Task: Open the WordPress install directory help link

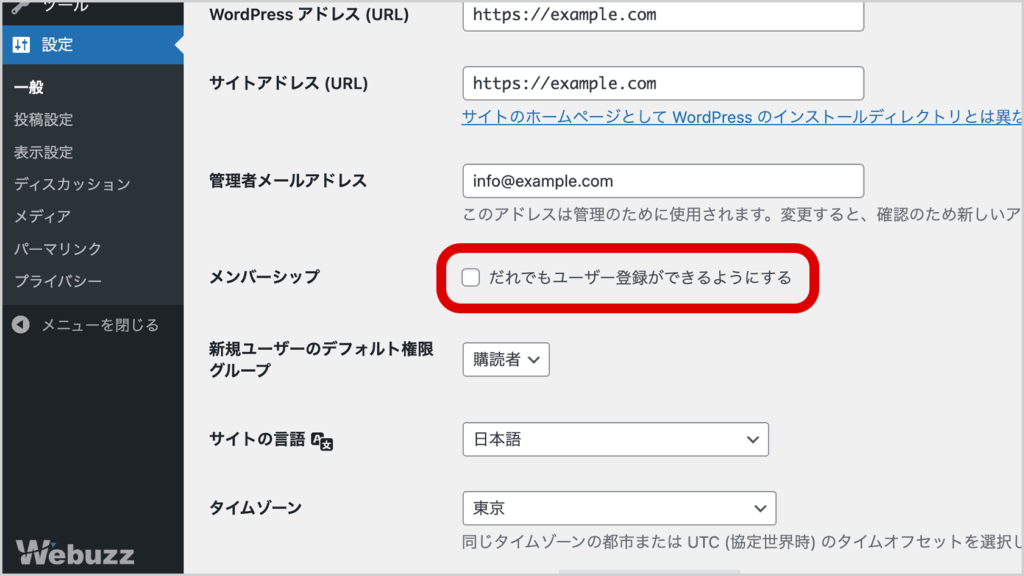Action: point(742,117)
